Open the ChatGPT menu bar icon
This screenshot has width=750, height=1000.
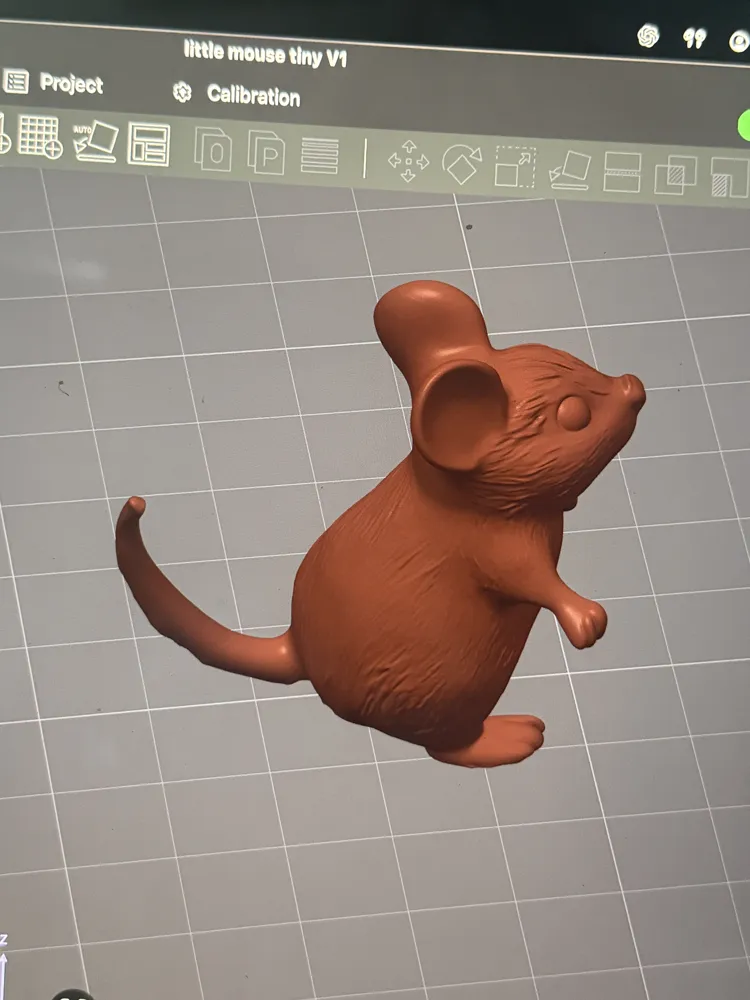point(648,36)
